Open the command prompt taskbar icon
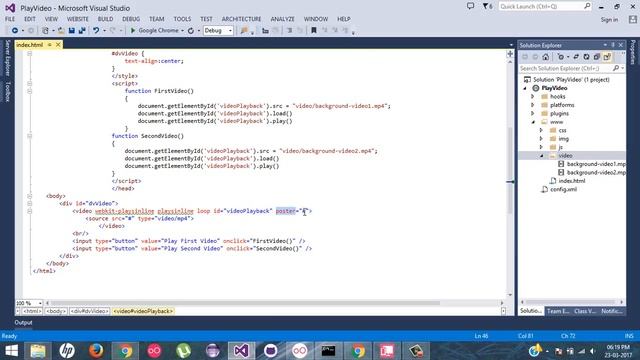Screen dimensions: 640x360 [x=329, y=351]
